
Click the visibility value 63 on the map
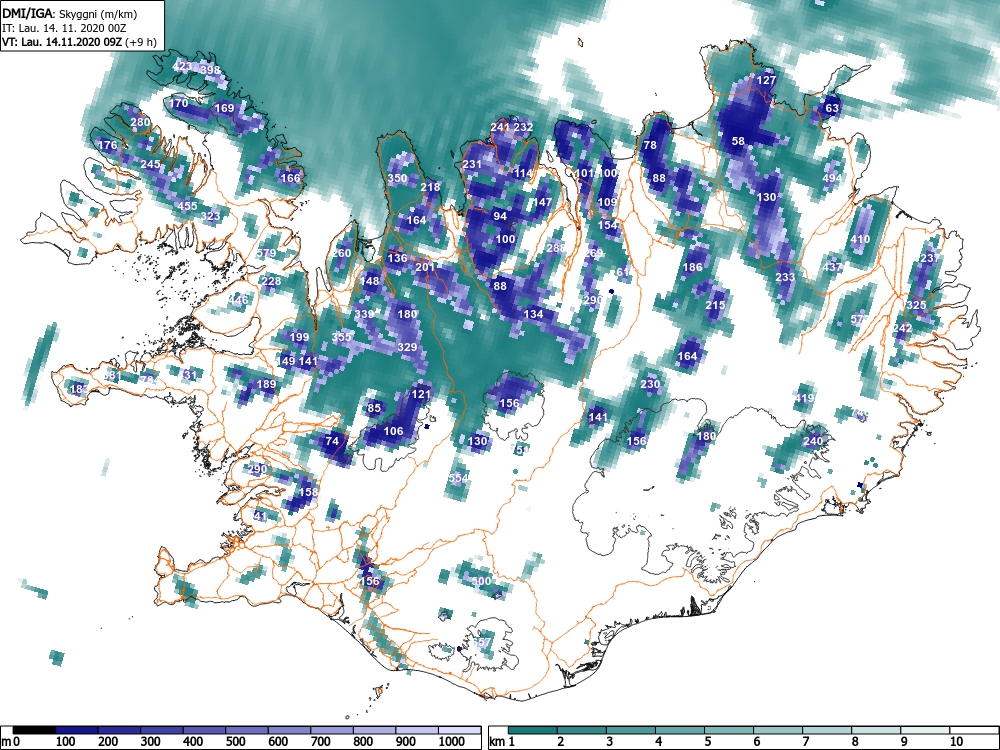pos(832,108)
